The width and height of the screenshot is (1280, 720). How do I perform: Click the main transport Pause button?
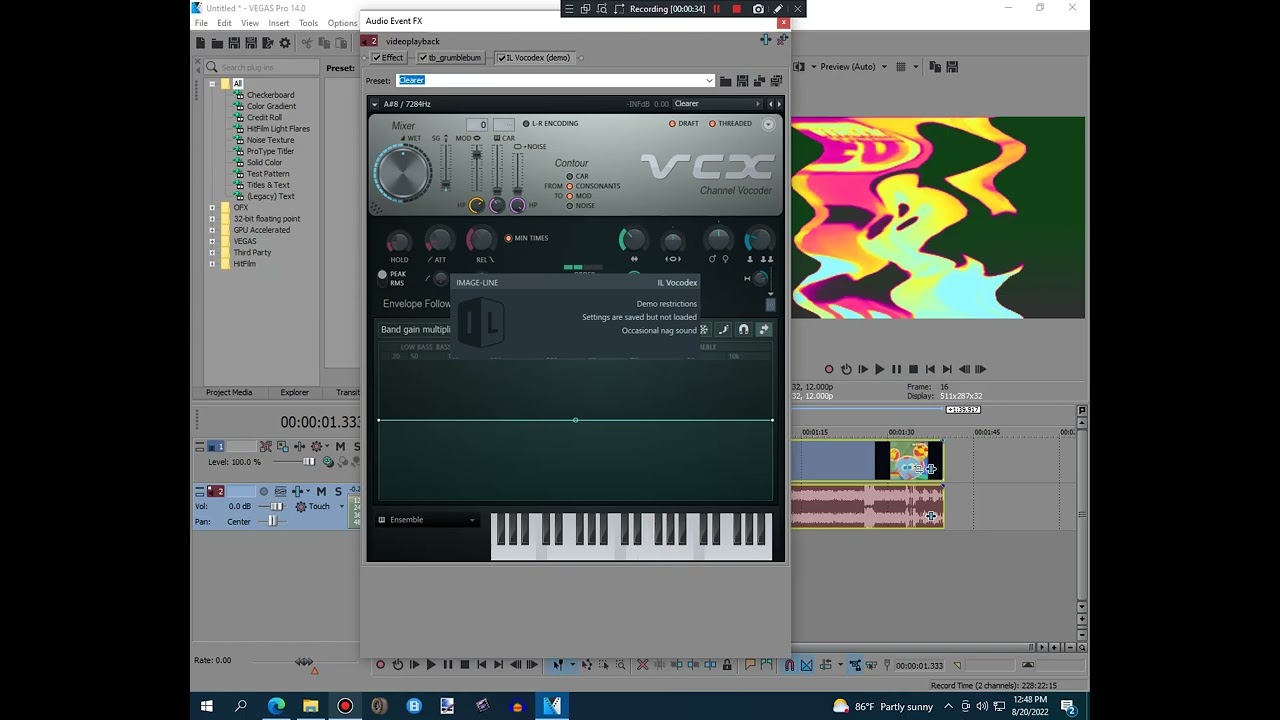[448, 665]
